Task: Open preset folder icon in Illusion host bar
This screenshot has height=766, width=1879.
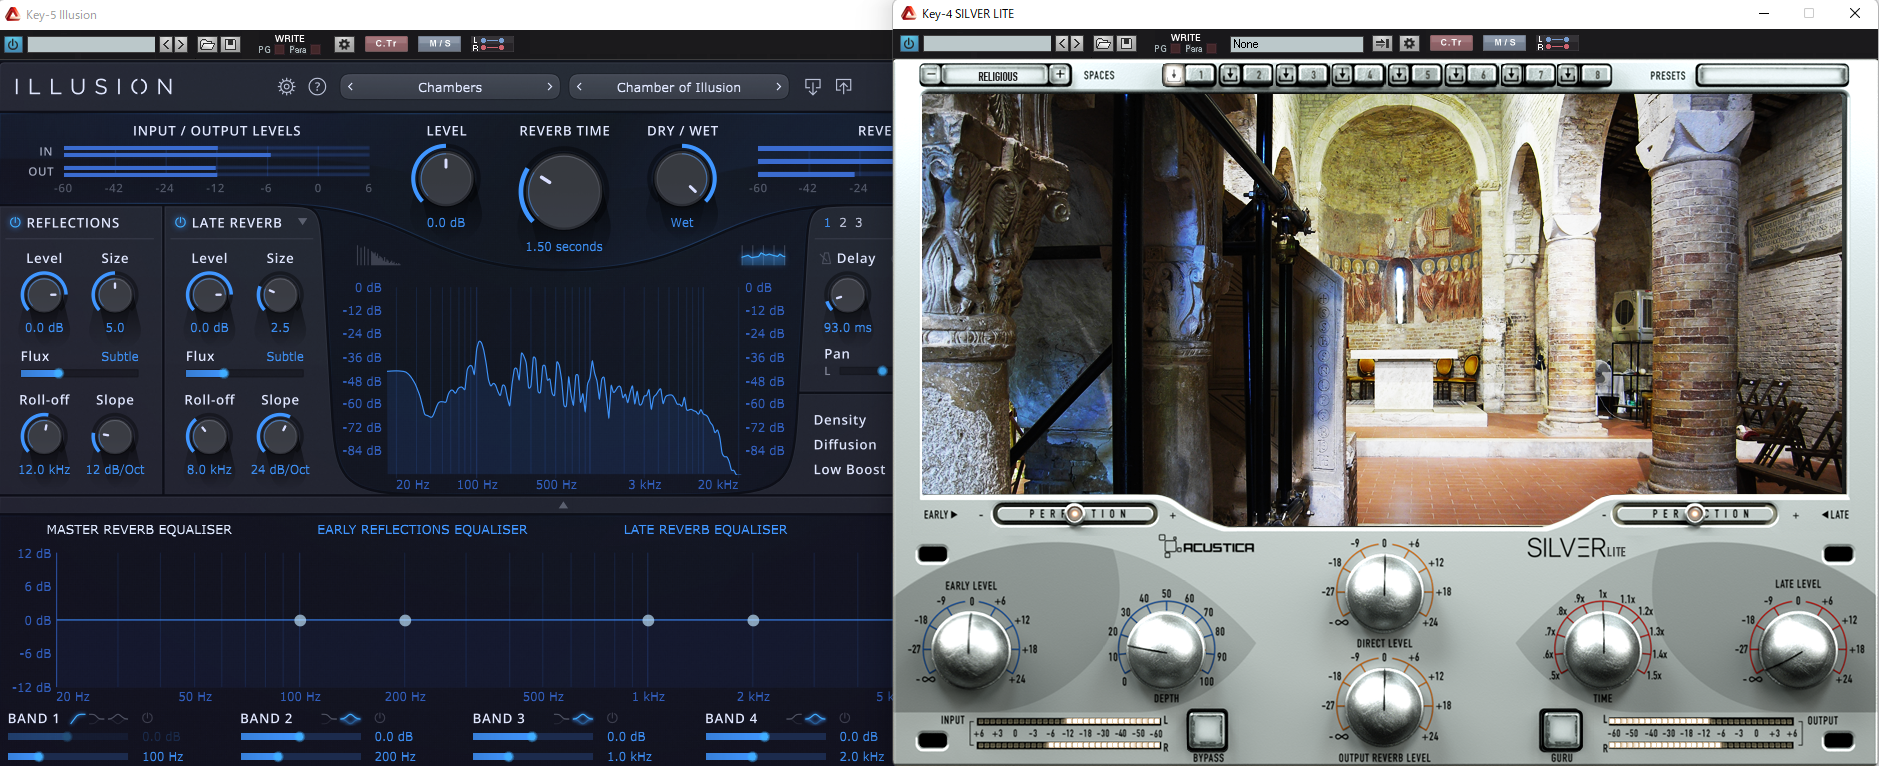Action: [207, 44]
